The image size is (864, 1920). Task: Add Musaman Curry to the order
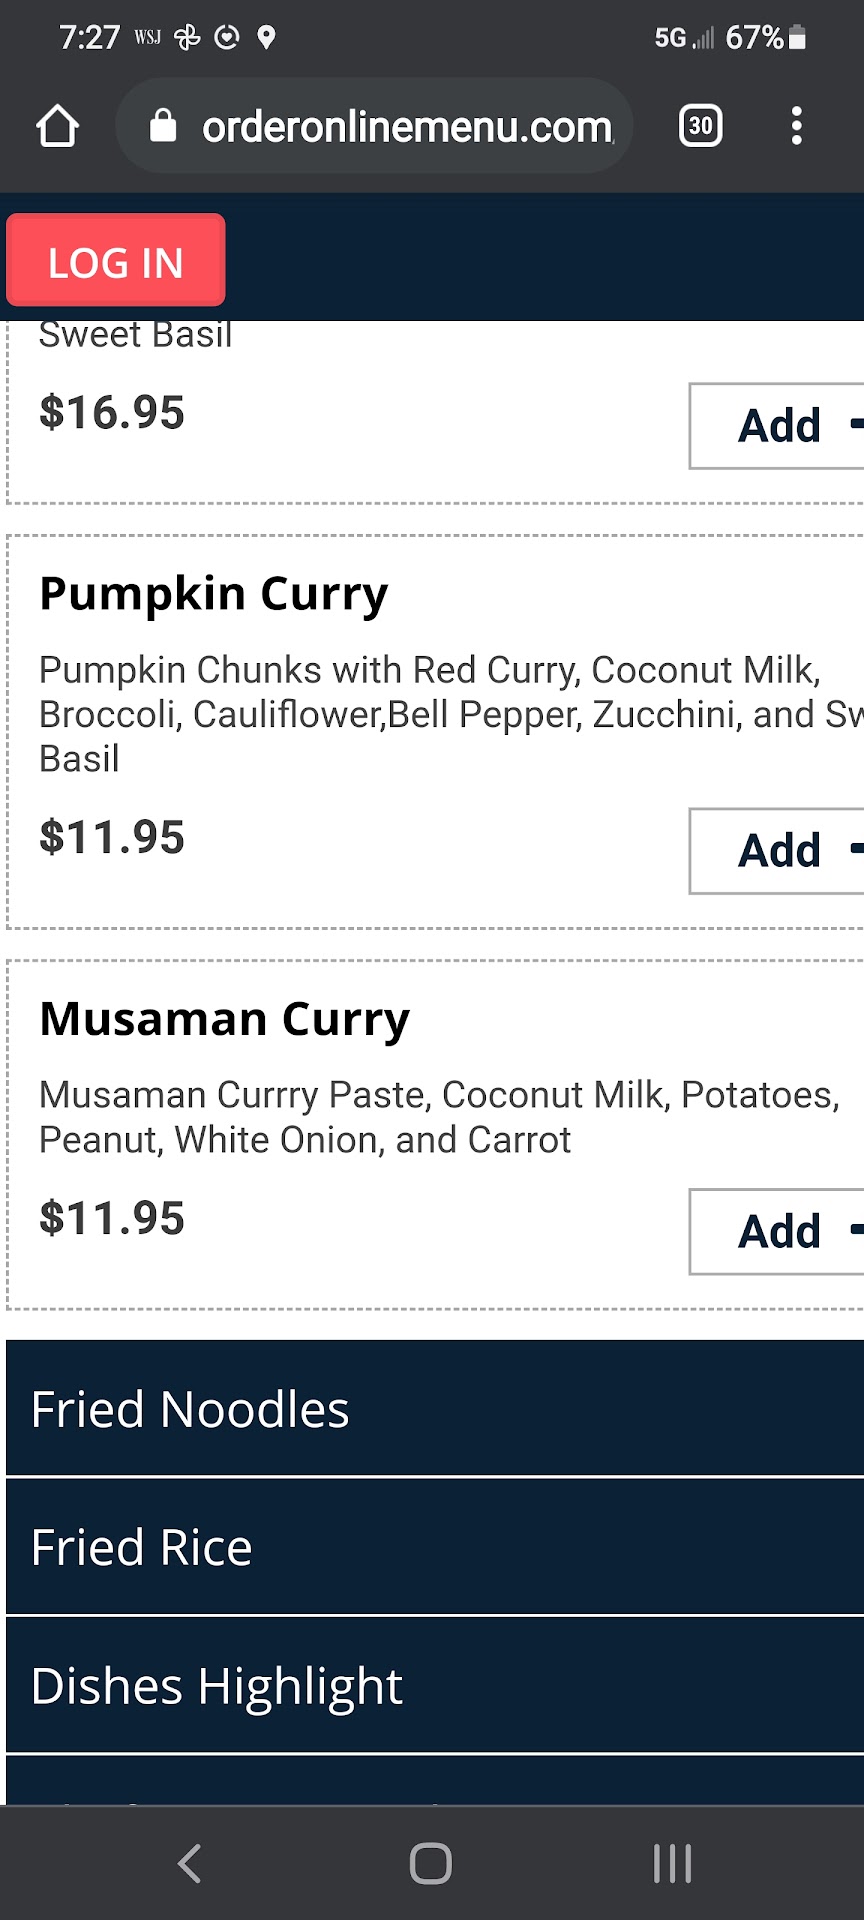[x=778, y=1231]
